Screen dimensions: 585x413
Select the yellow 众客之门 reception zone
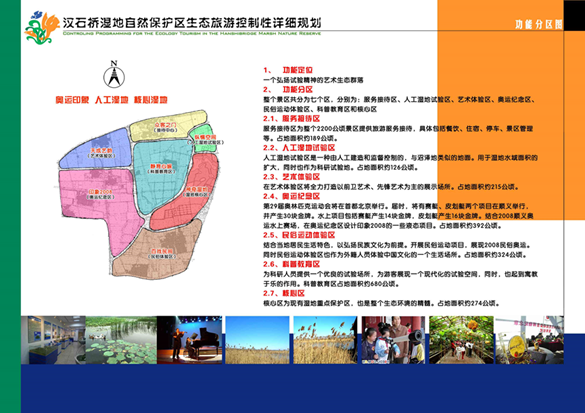point(168,126)
